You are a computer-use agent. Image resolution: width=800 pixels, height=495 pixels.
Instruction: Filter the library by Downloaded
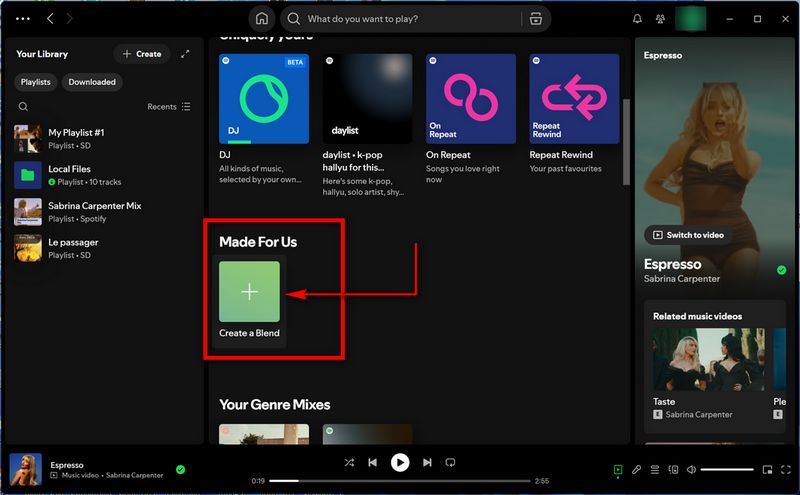coord(92,82)
